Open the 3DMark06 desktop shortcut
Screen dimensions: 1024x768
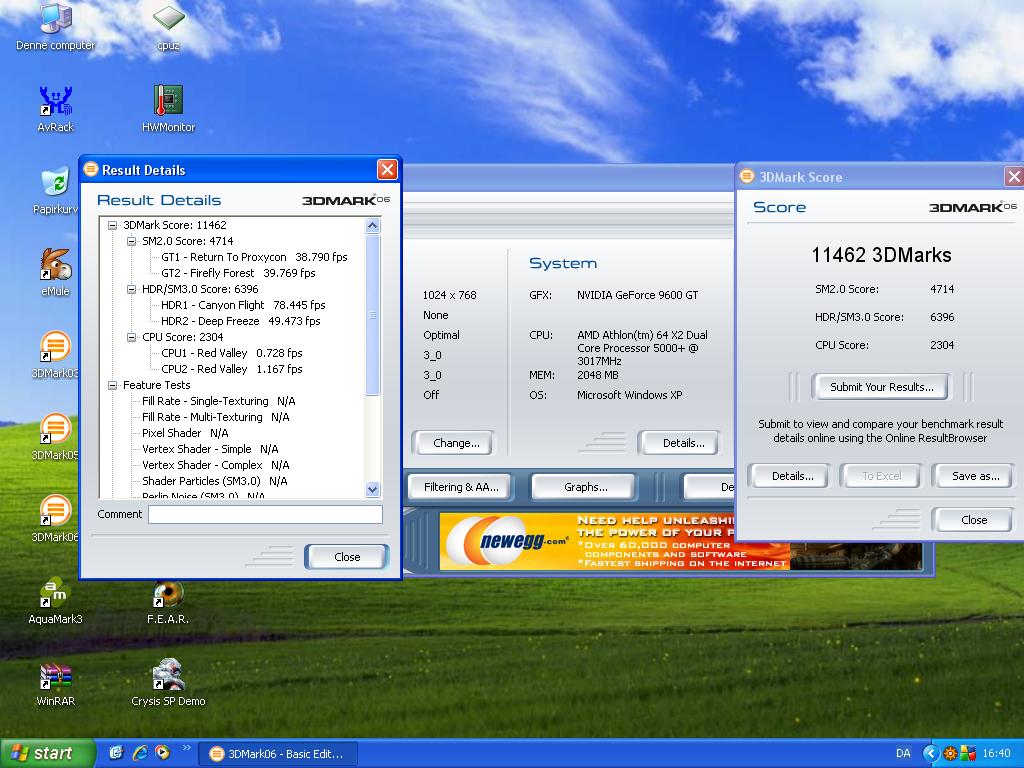point(56,519)
